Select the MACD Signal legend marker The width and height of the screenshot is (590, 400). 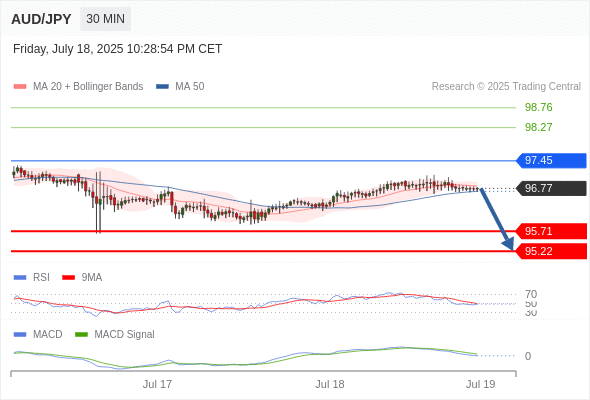pos(81,335)
